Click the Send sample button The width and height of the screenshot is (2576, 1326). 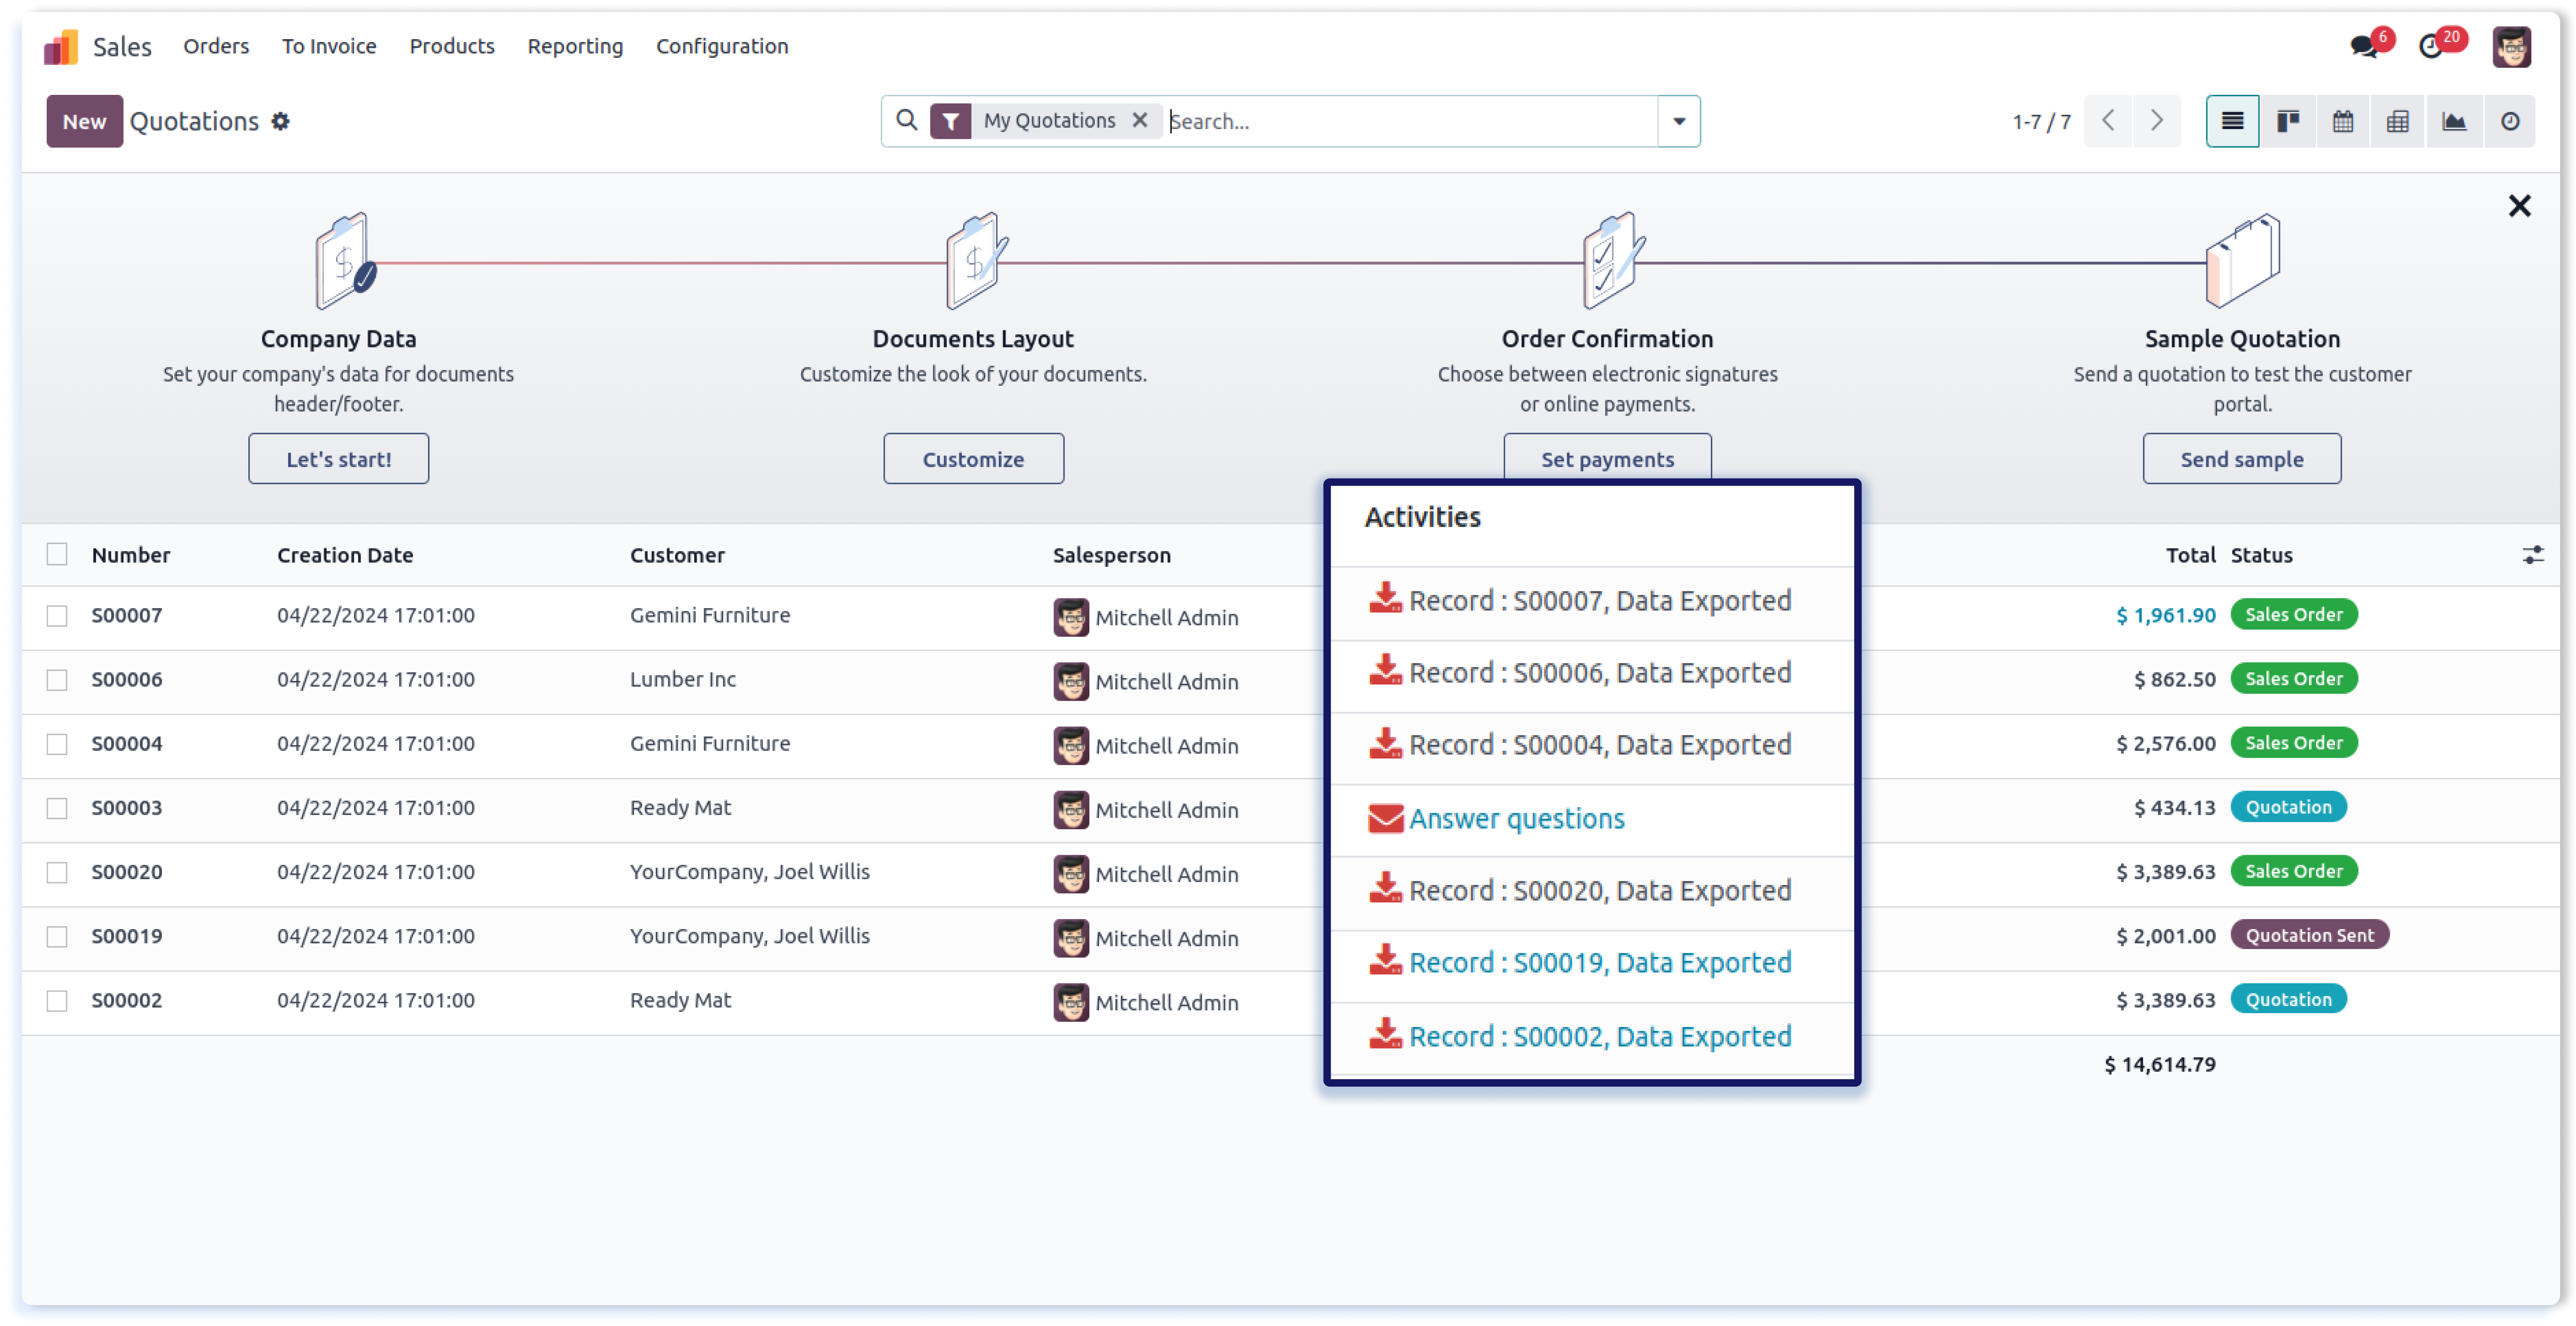2242,459
